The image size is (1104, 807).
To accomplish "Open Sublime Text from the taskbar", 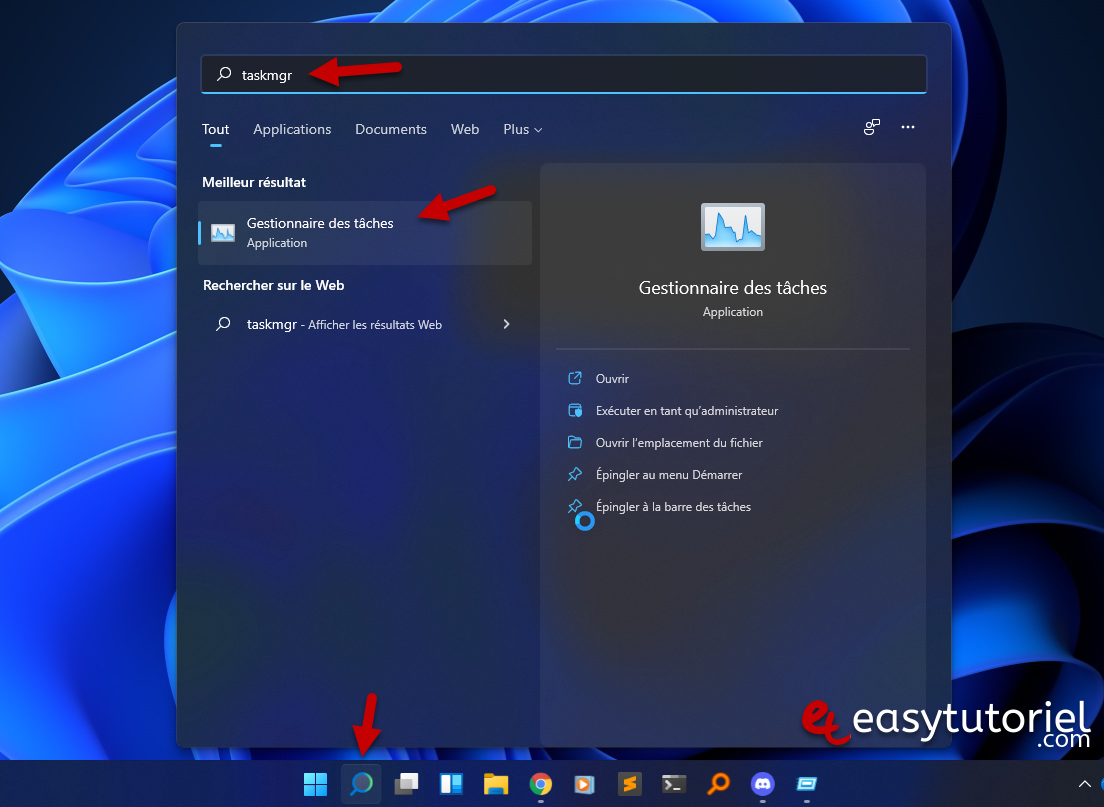I will point(629,784).
